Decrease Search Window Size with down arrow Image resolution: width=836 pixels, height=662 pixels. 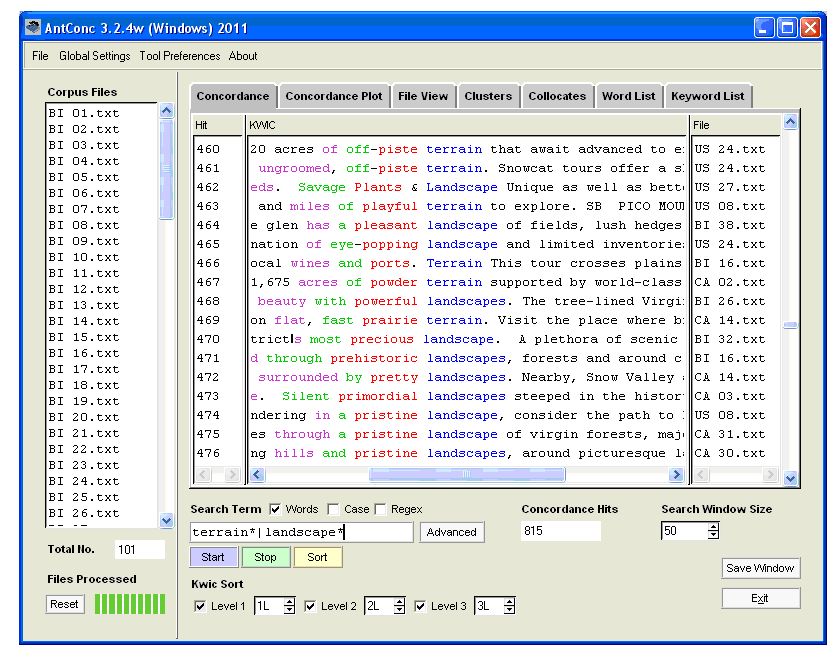[713, 535]
